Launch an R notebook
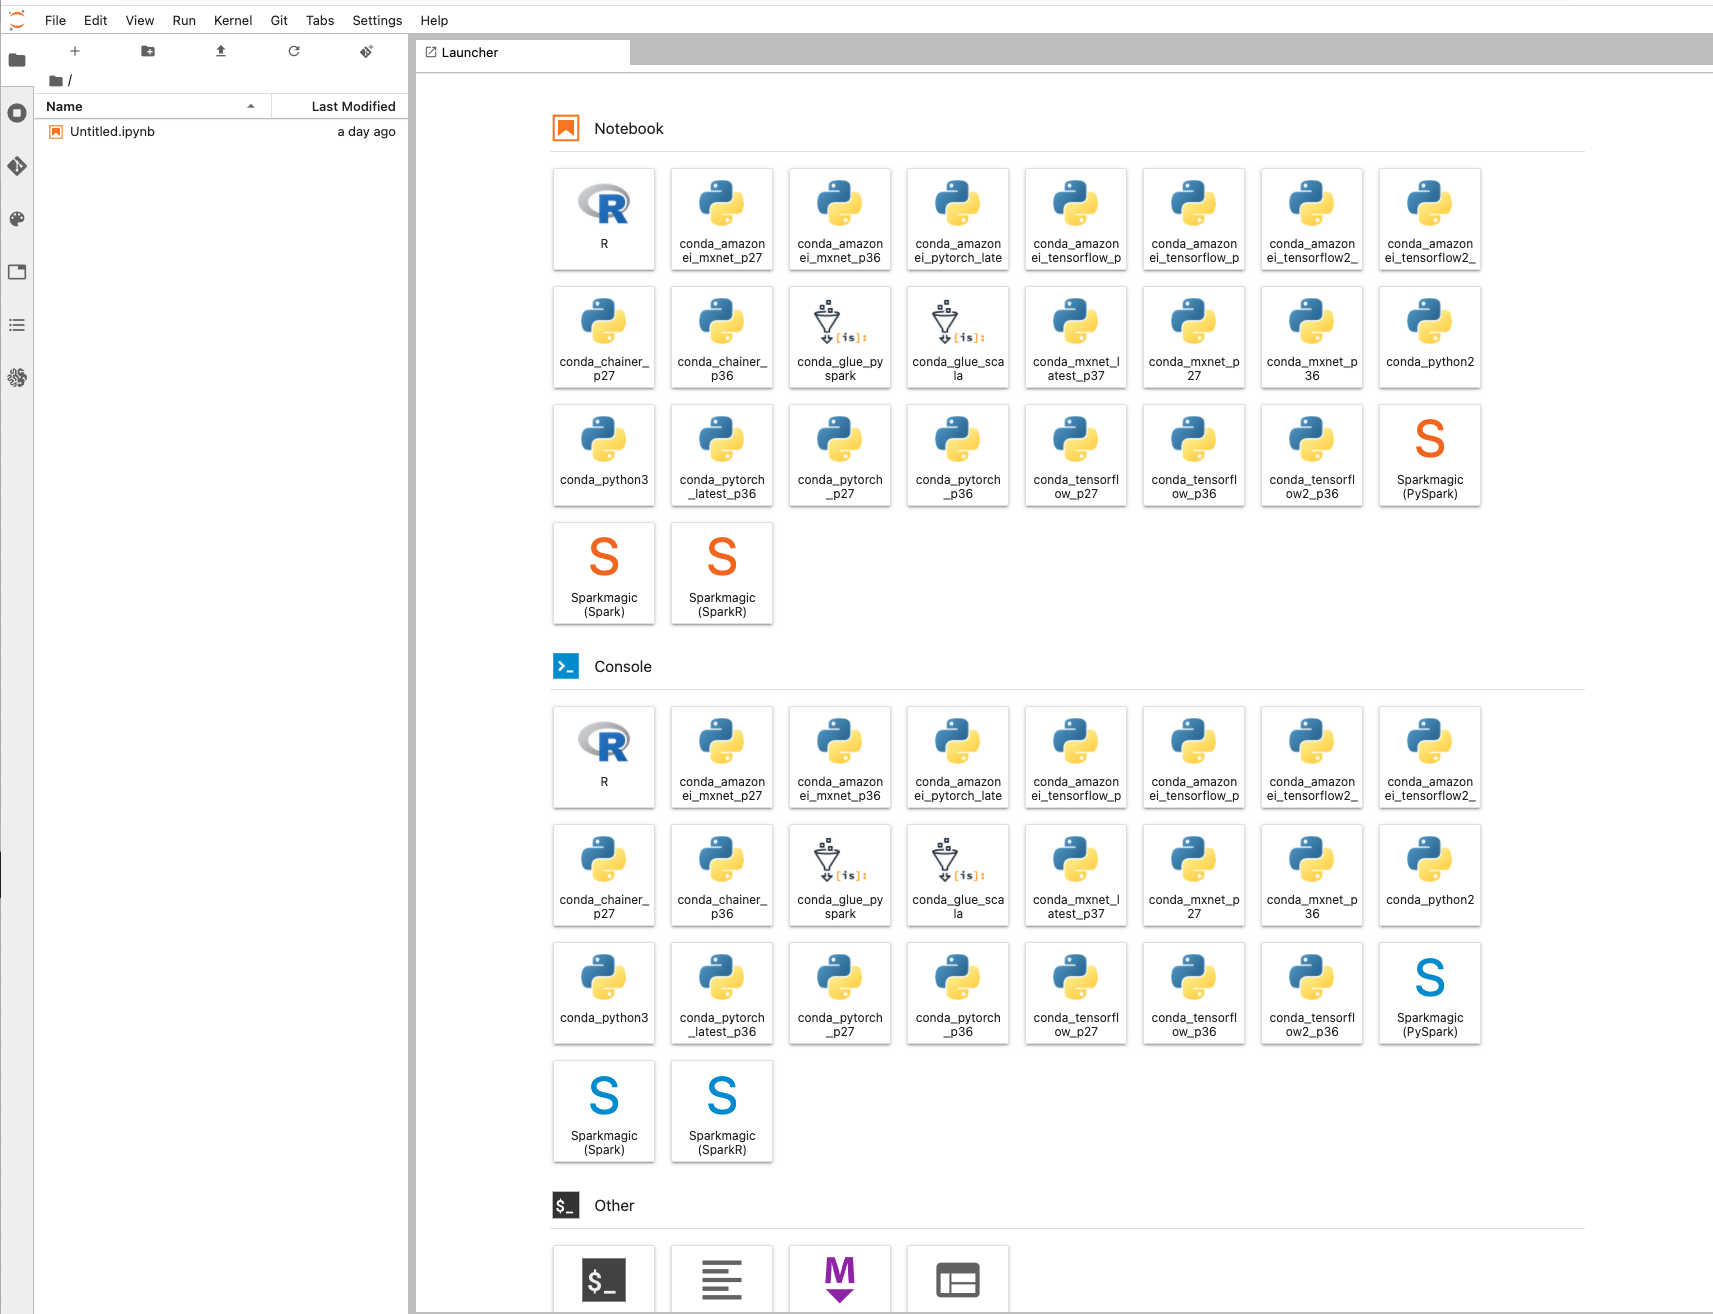Viewport: 1713px width, 1314px height. tap(604, 218)
